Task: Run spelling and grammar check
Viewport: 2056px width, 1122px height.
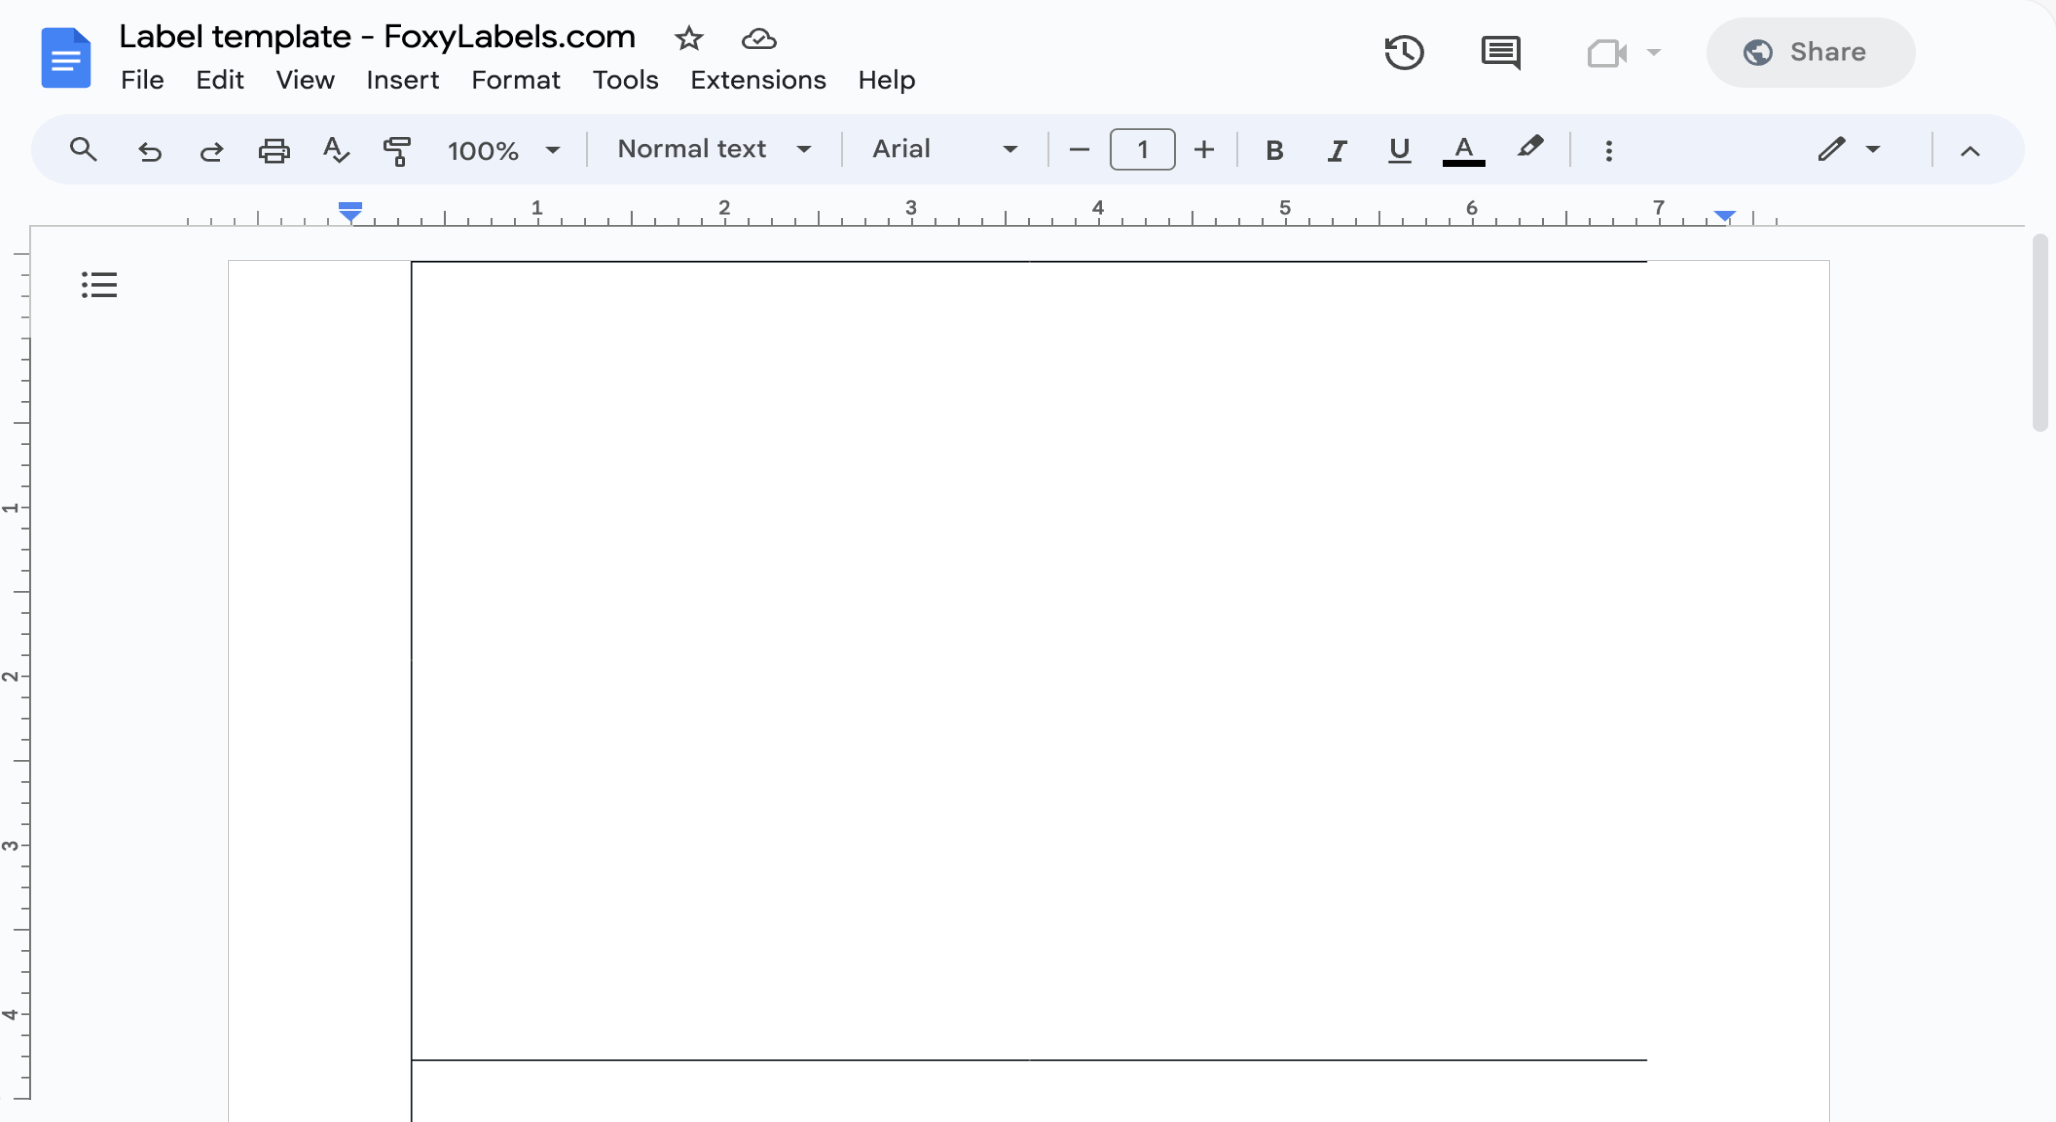Action: [x=336, y=151]
